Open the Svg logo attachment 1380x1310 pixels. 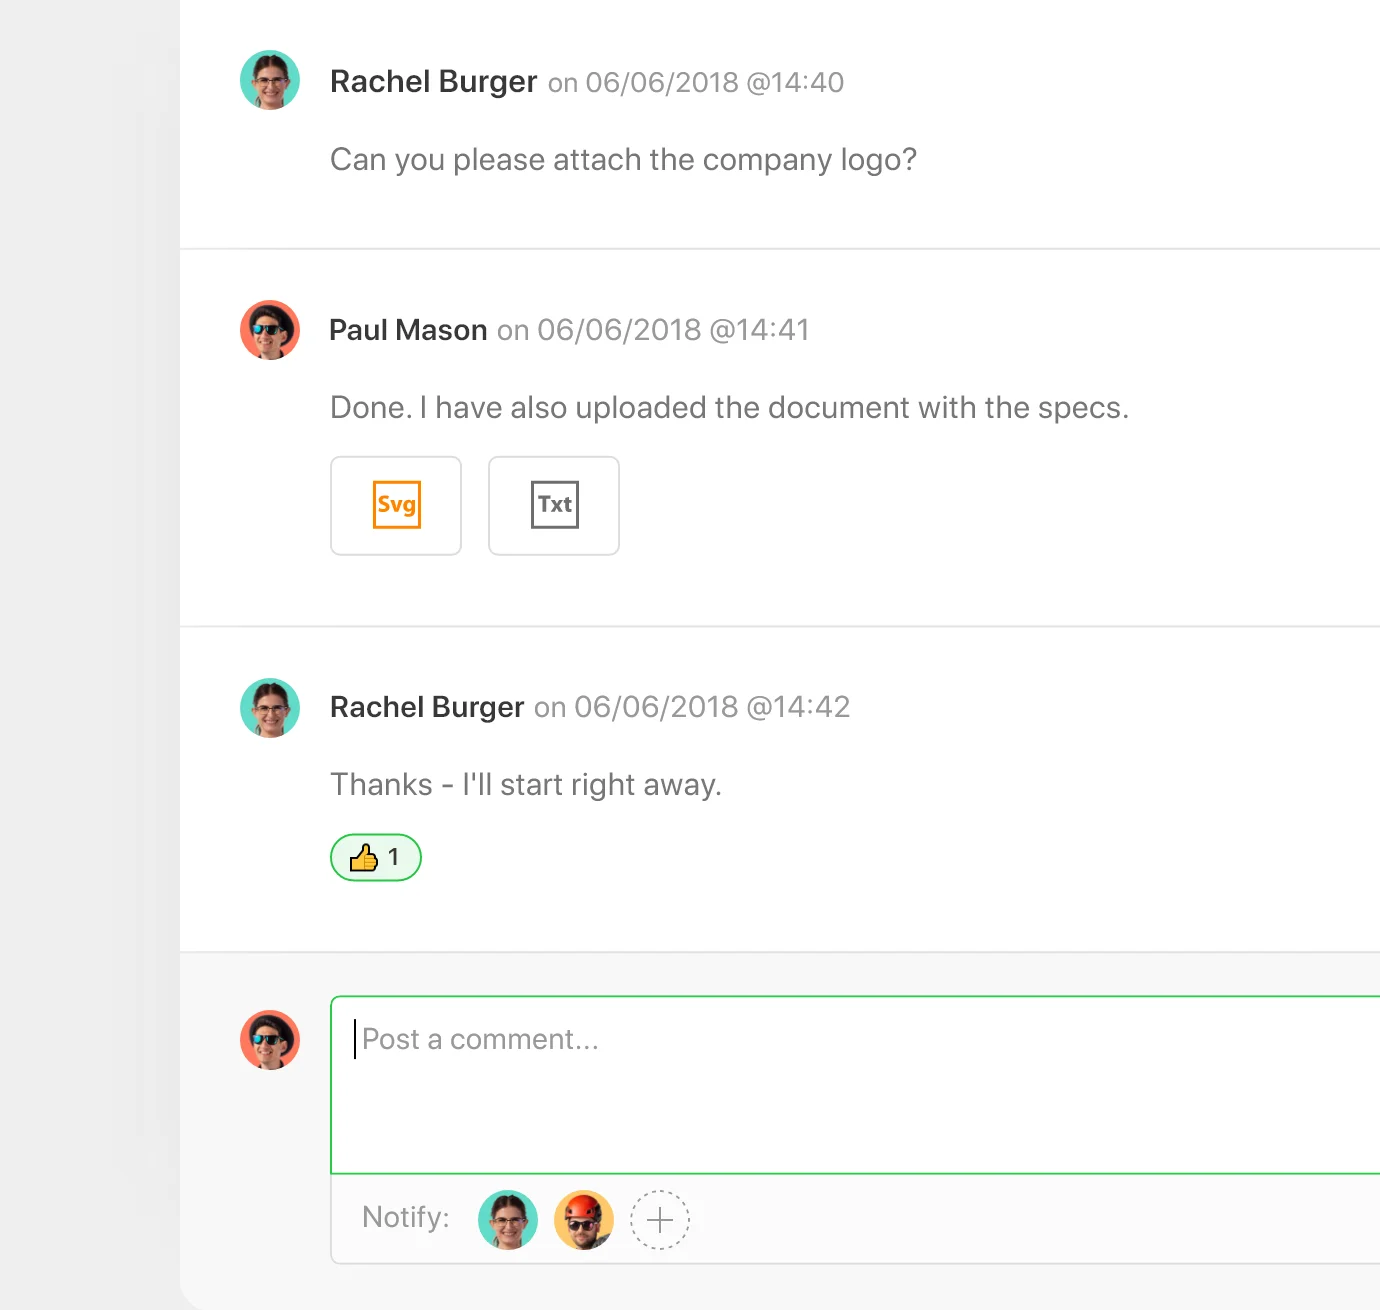tap(396, 505)
